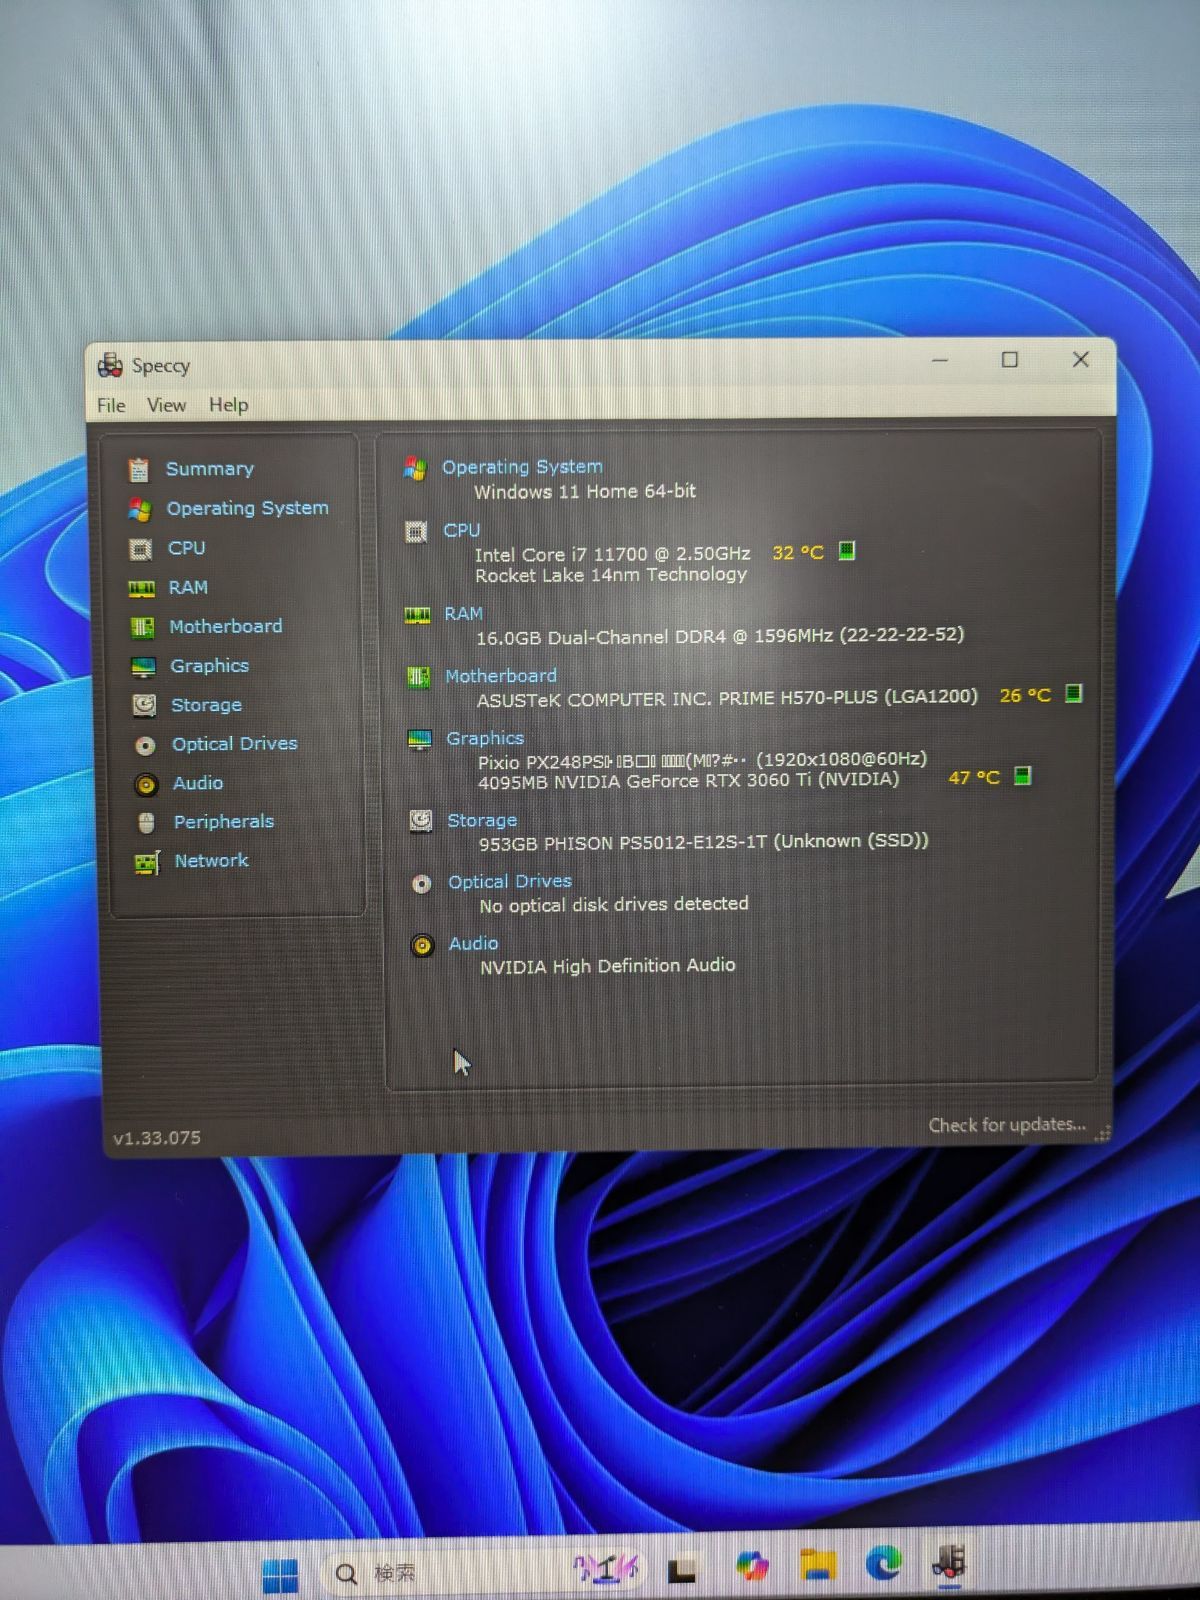Click the motherboard temperature value "26 °C"
Image resolution: width=1200 pixels, height=1600 pixels.
pyautogui.click(x=1026, y=694)
